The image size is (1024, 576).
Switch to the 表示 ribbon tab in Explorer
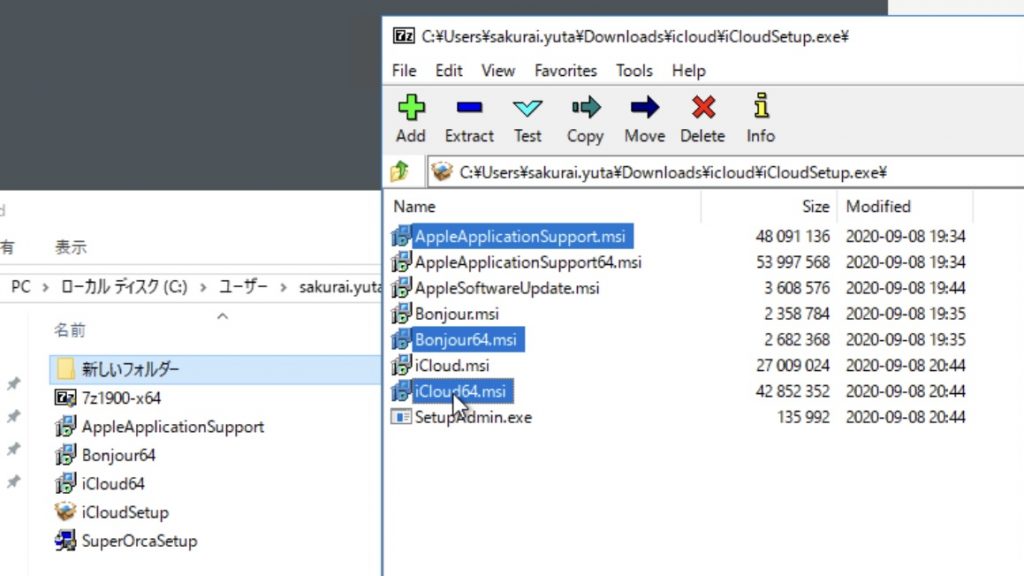coord(71,248)
